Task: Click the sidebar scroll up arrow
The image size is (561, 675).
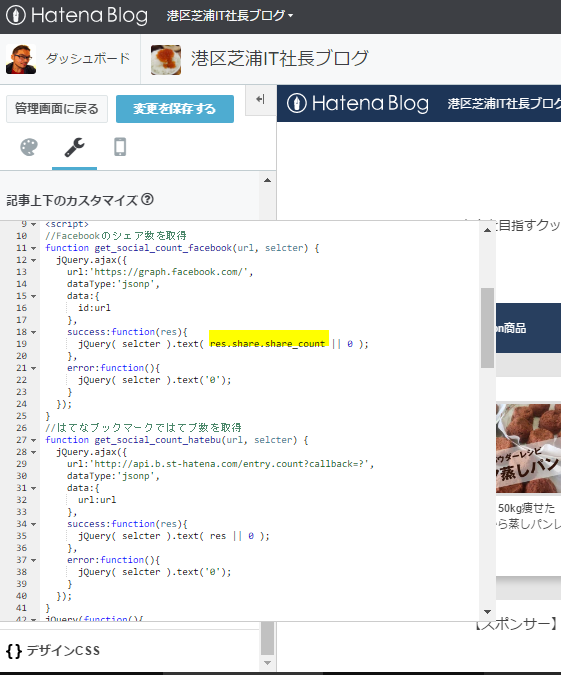Action: coord(267,180)
